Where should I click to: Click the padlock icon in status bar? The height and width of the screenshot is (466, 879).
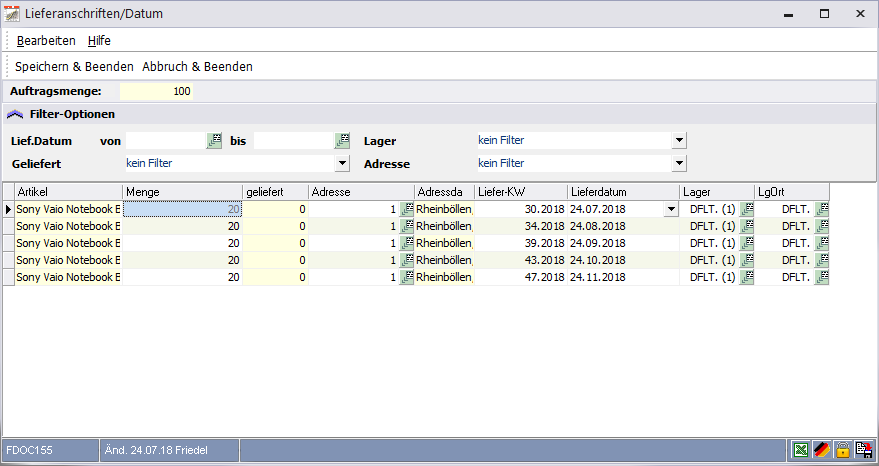coord(843,450)
